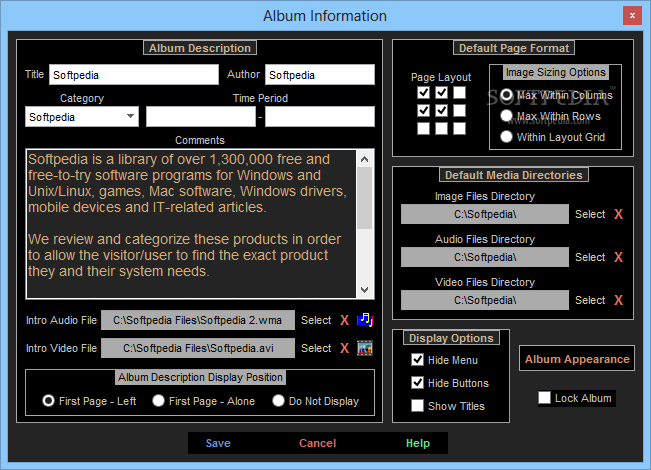Clear the Intro Video File with red X
The image size is (651, 470).
click(345, 348)
